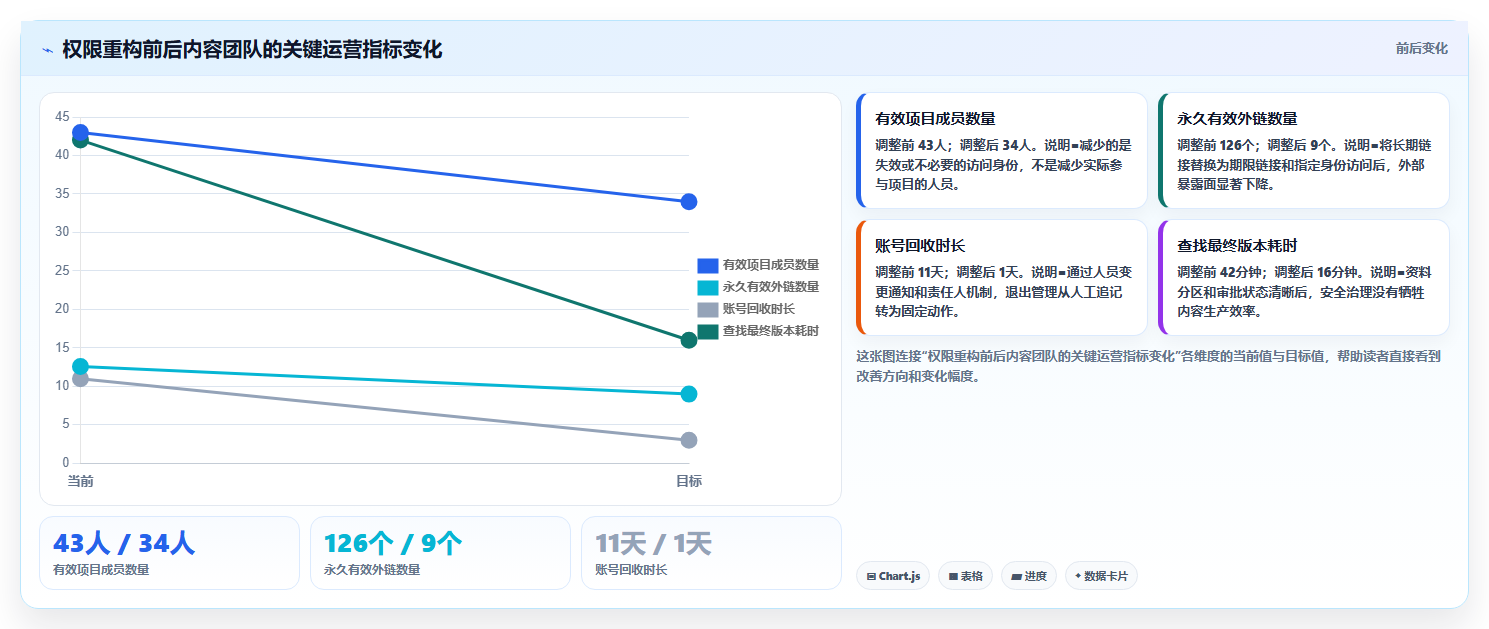The width and height of the screenshot is (1489, 629).
Task: Click the cyan data point at 当前
Action: tap(80, 367)
